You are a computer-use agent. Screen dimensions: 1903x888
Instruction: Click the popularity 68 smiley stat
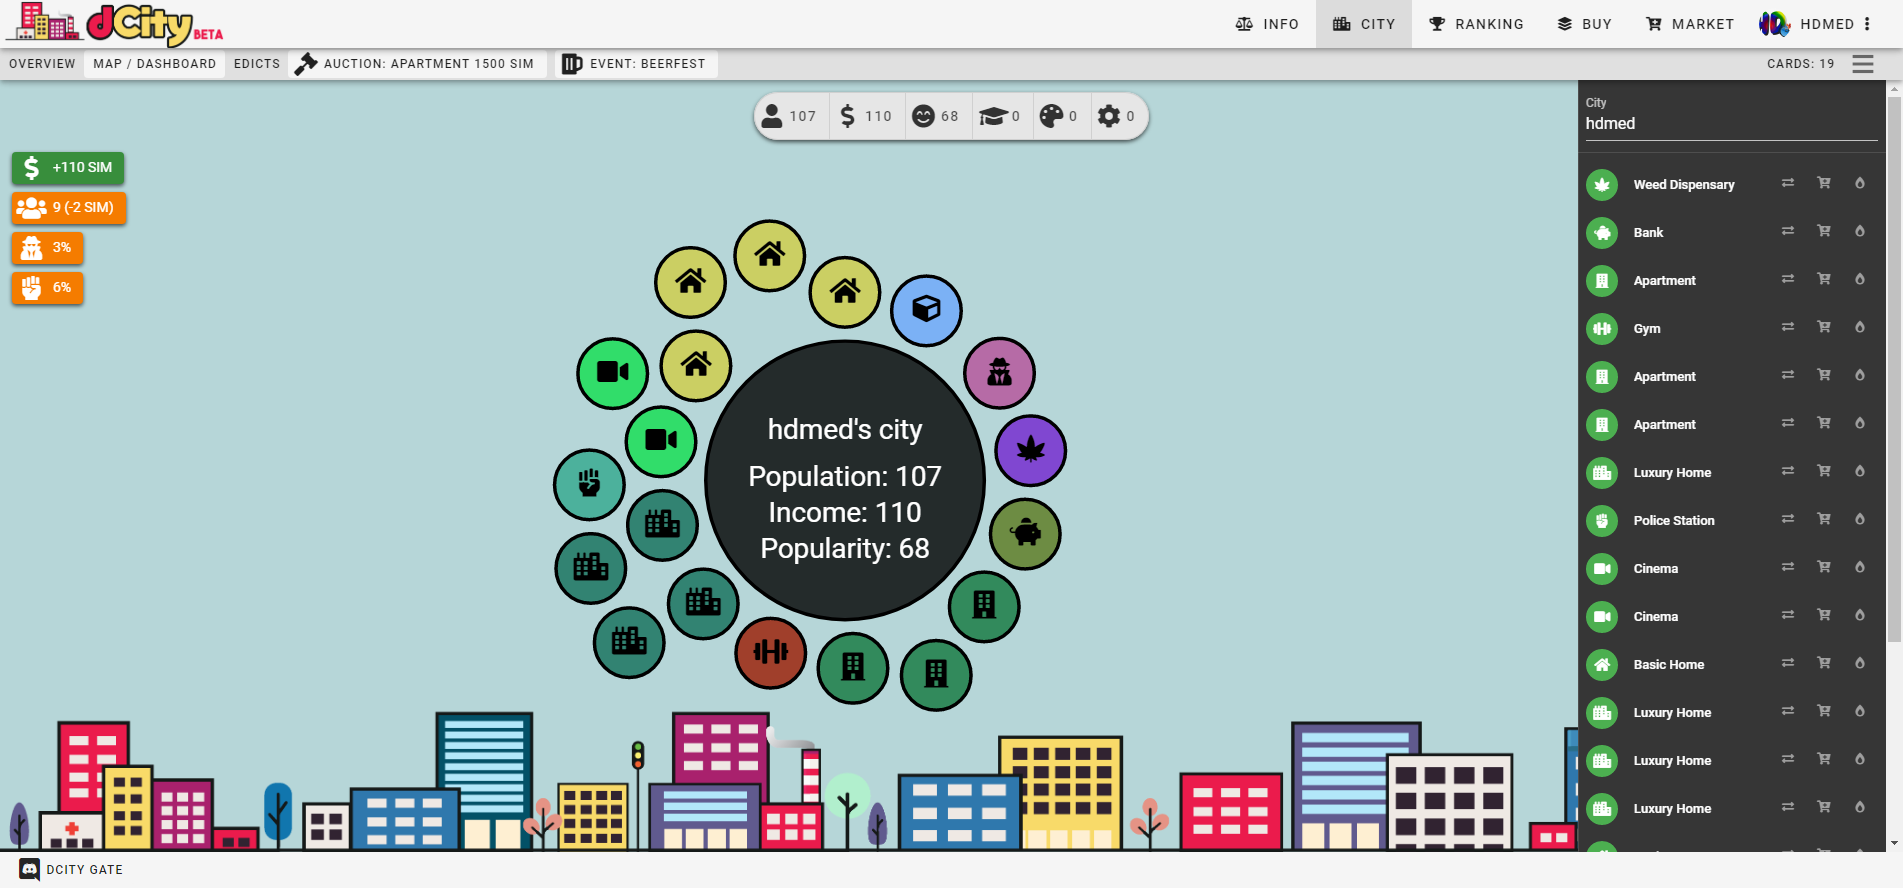(936, 117)
